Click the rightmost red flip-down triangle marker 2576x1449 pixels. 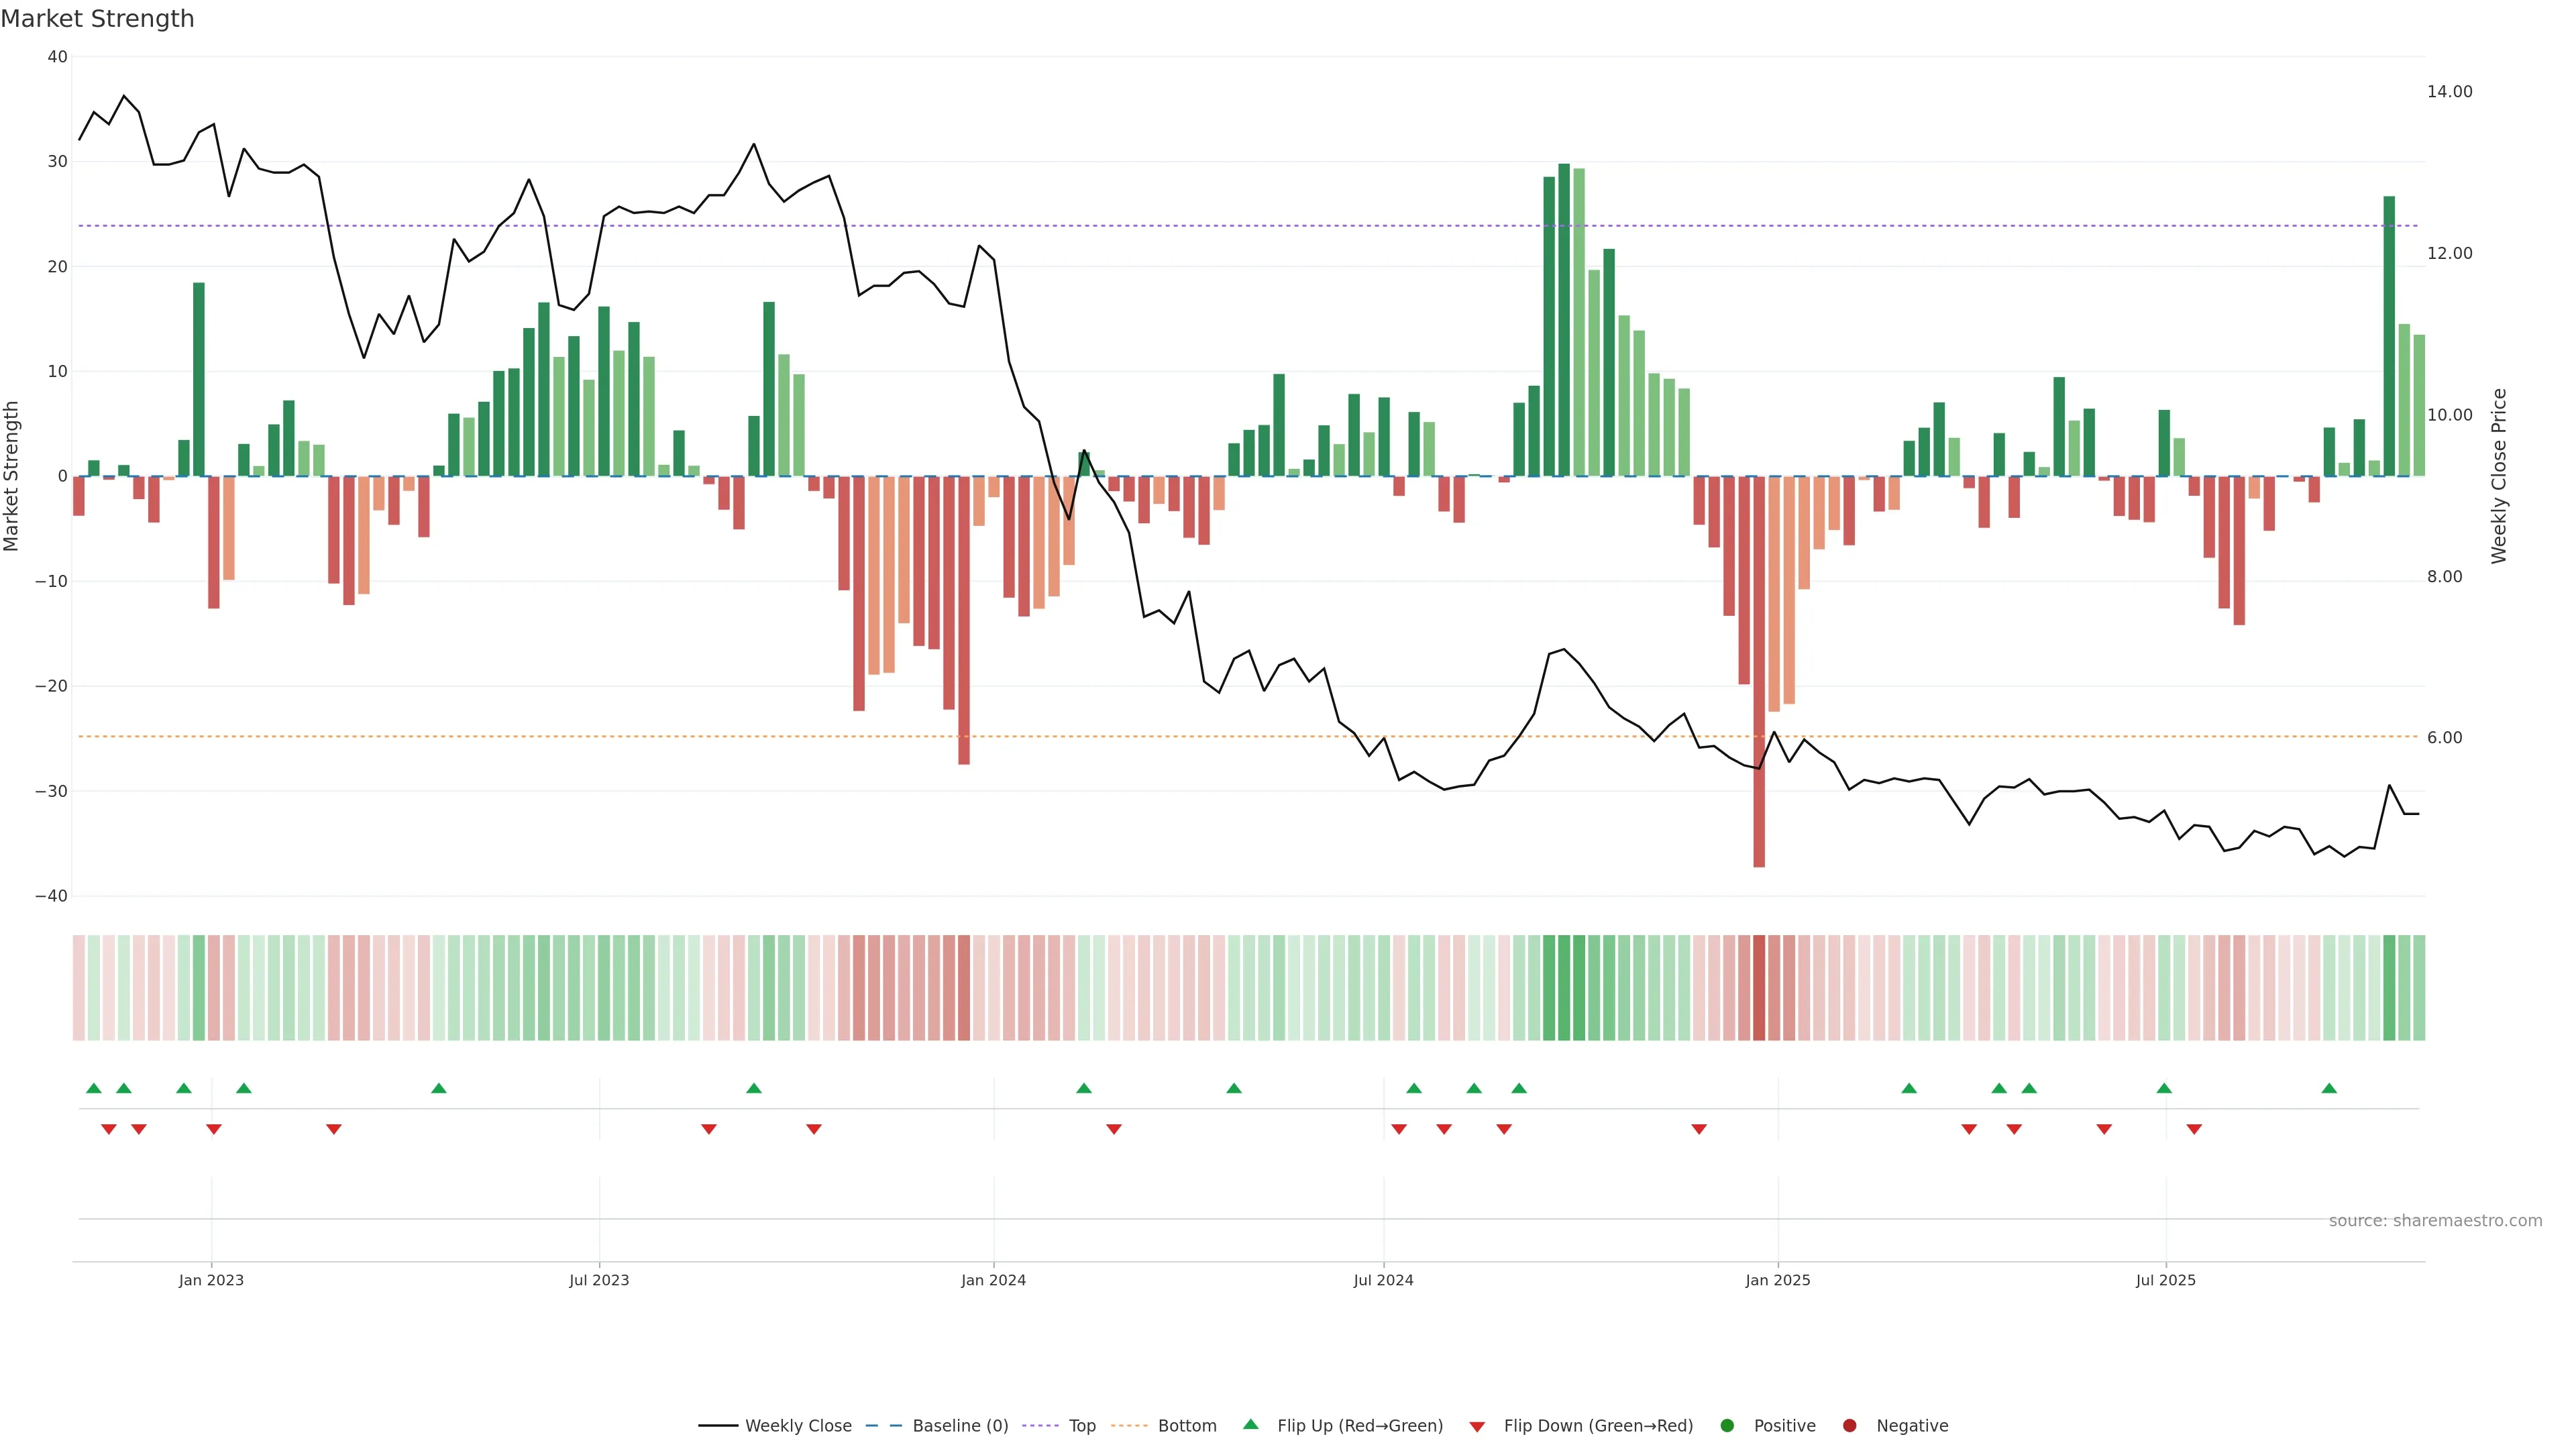pyautogui.click(x=2194, y=1129)
